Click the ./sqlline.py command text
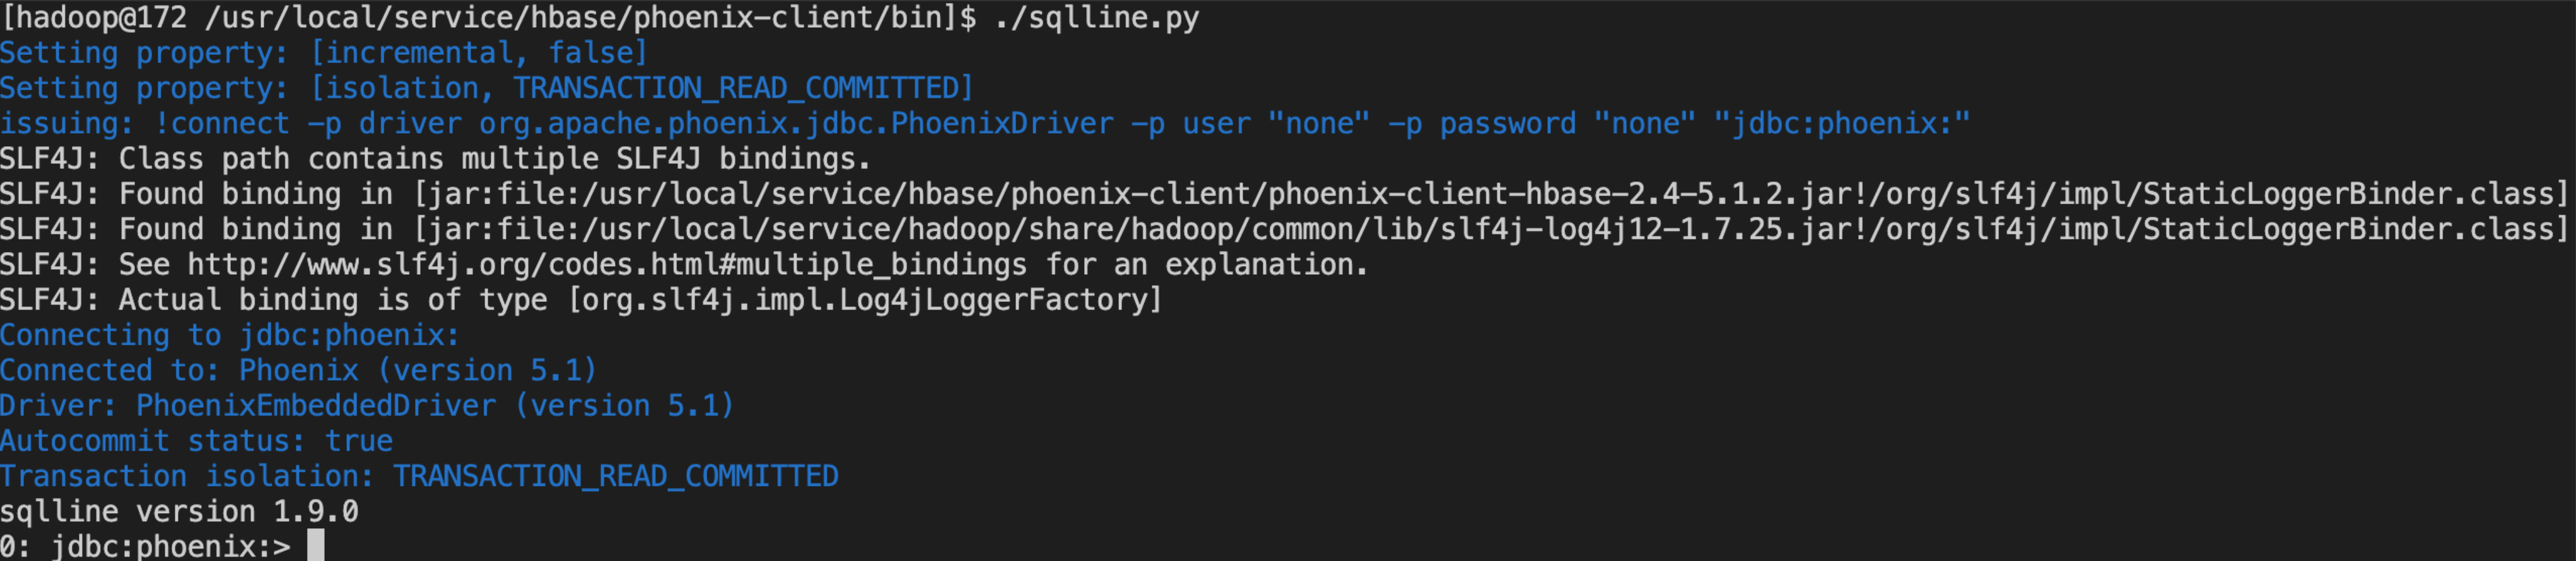The image size is (2576, 561). pyautogui.click(x=1096, y=18)
